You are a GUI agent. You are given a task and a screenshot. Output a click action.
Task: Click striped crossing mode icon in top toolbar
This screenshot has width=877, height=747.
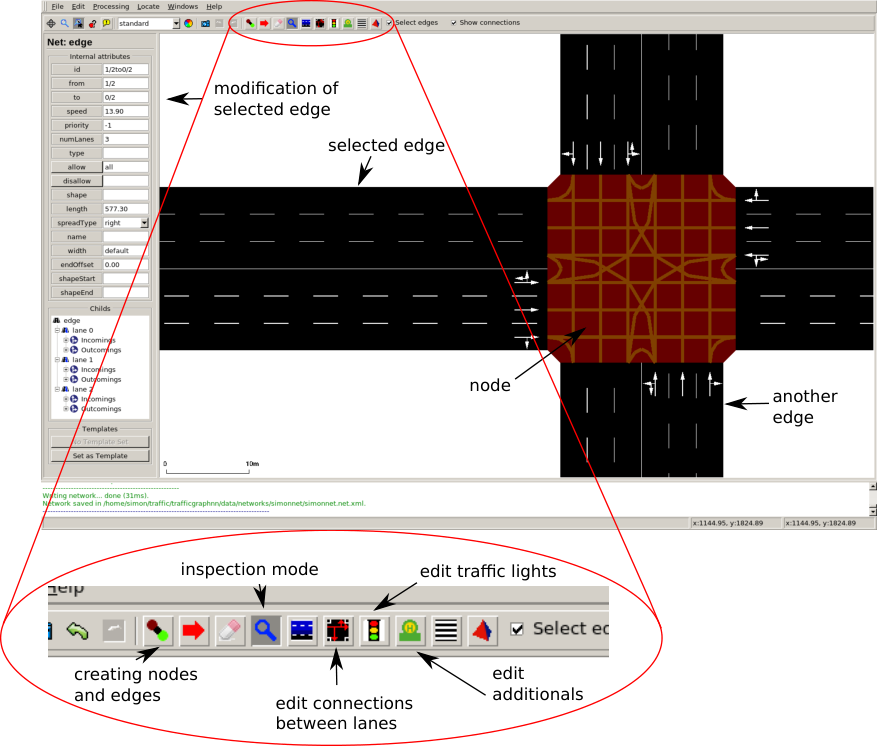coord(362,23)
